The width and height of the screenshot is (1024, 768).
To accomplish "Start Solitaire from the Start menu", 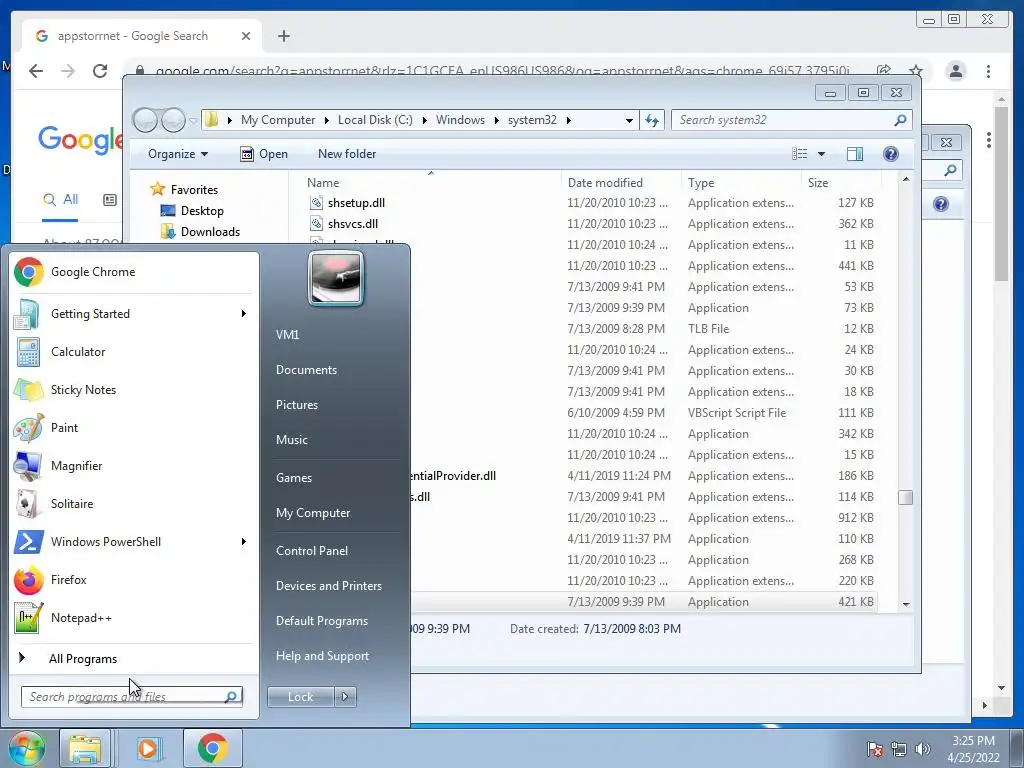I will 134,504.
